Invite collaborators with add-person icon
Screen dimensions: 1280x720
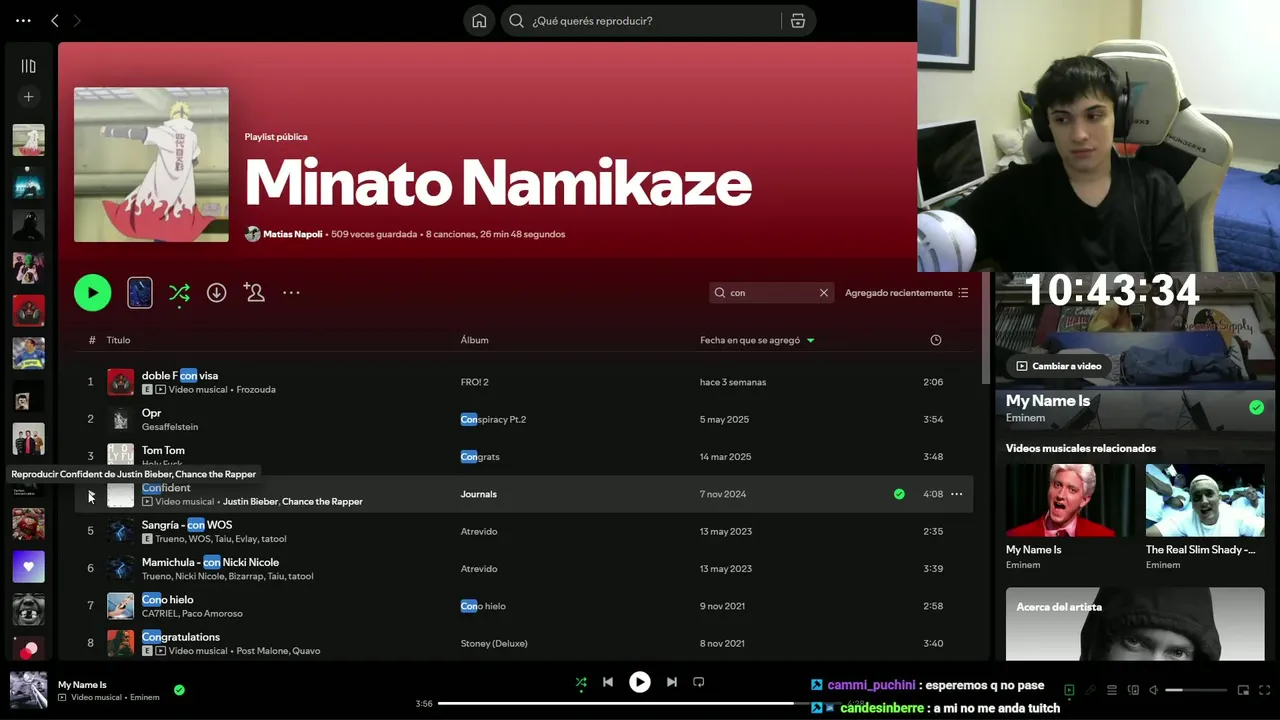(254, 293)
